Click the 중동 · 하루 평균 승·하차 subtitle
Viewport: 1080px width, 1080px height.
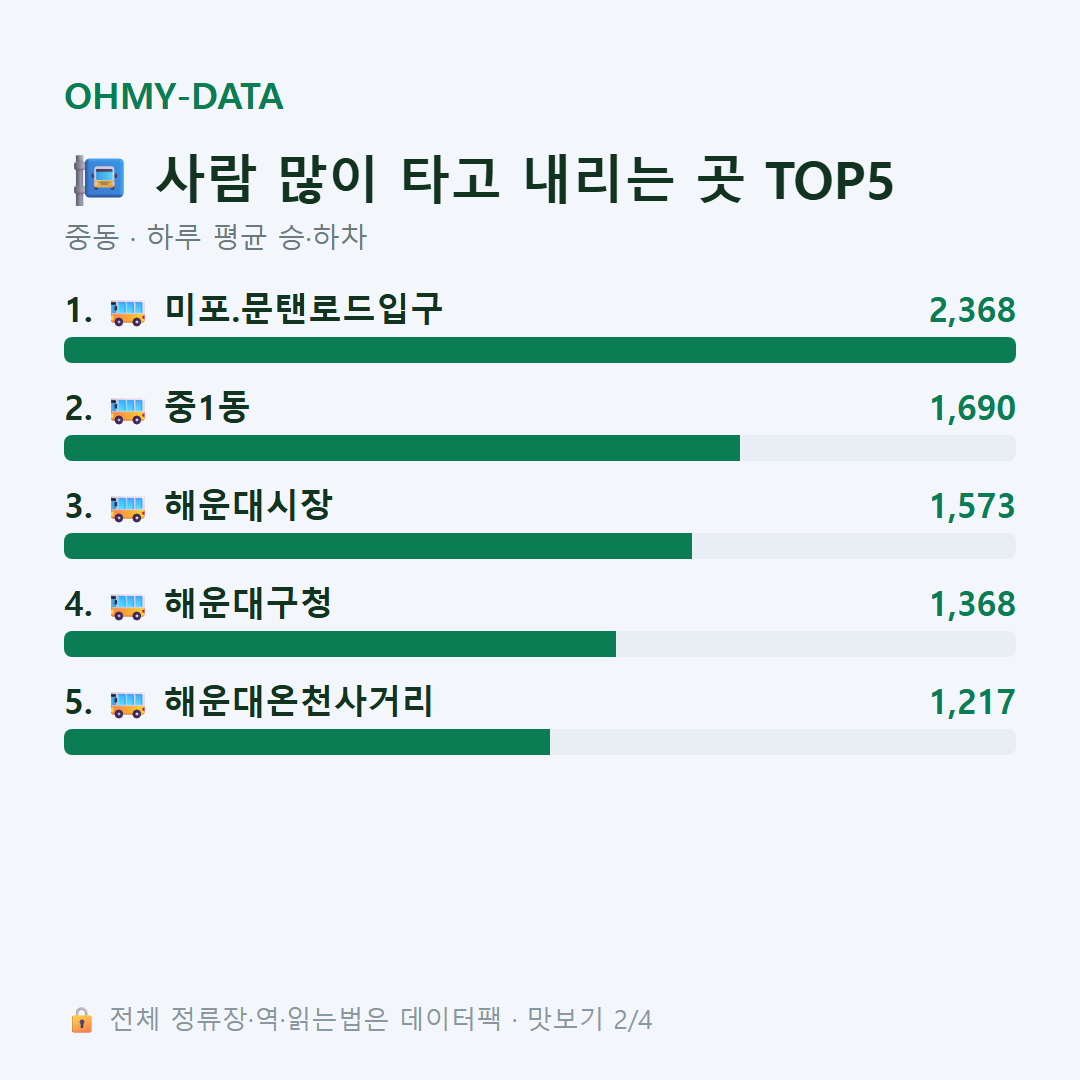[x=216, y=237]
